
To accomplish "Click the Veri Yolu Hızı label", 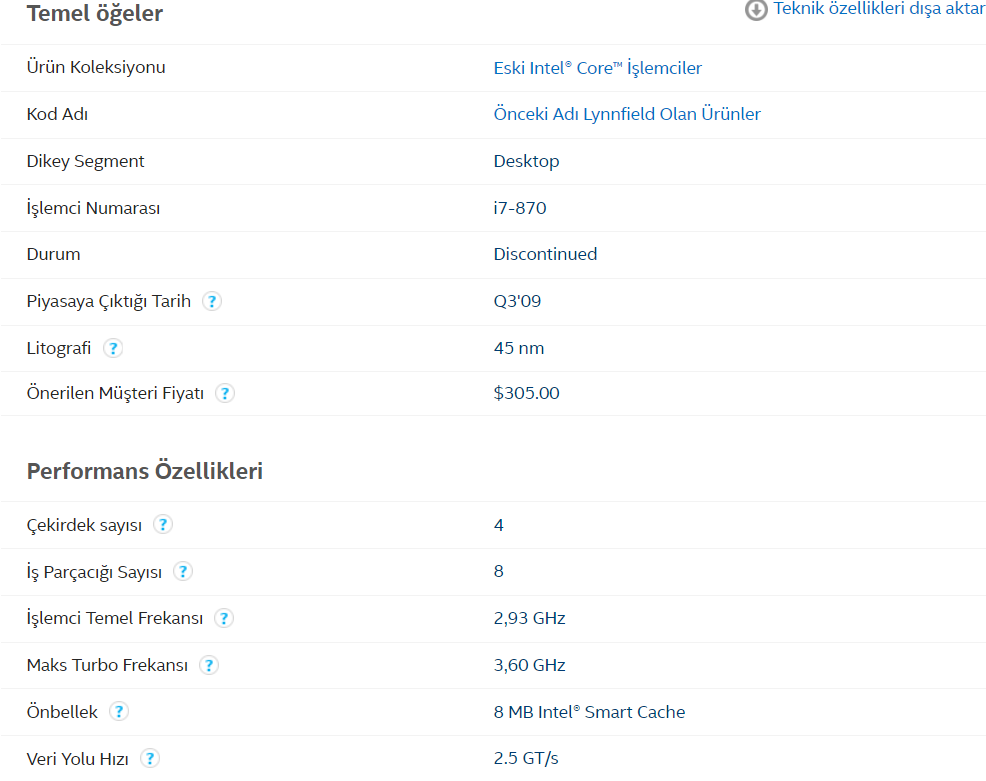I will pos(77,759).
